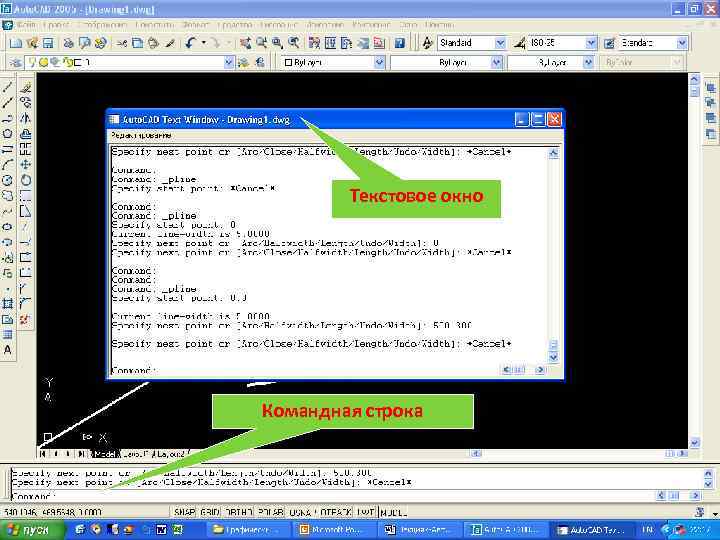Toggle OTRACK in status bar
This screenshot has width=720, height=540.
pyautogui.click(x=335, y=512)
